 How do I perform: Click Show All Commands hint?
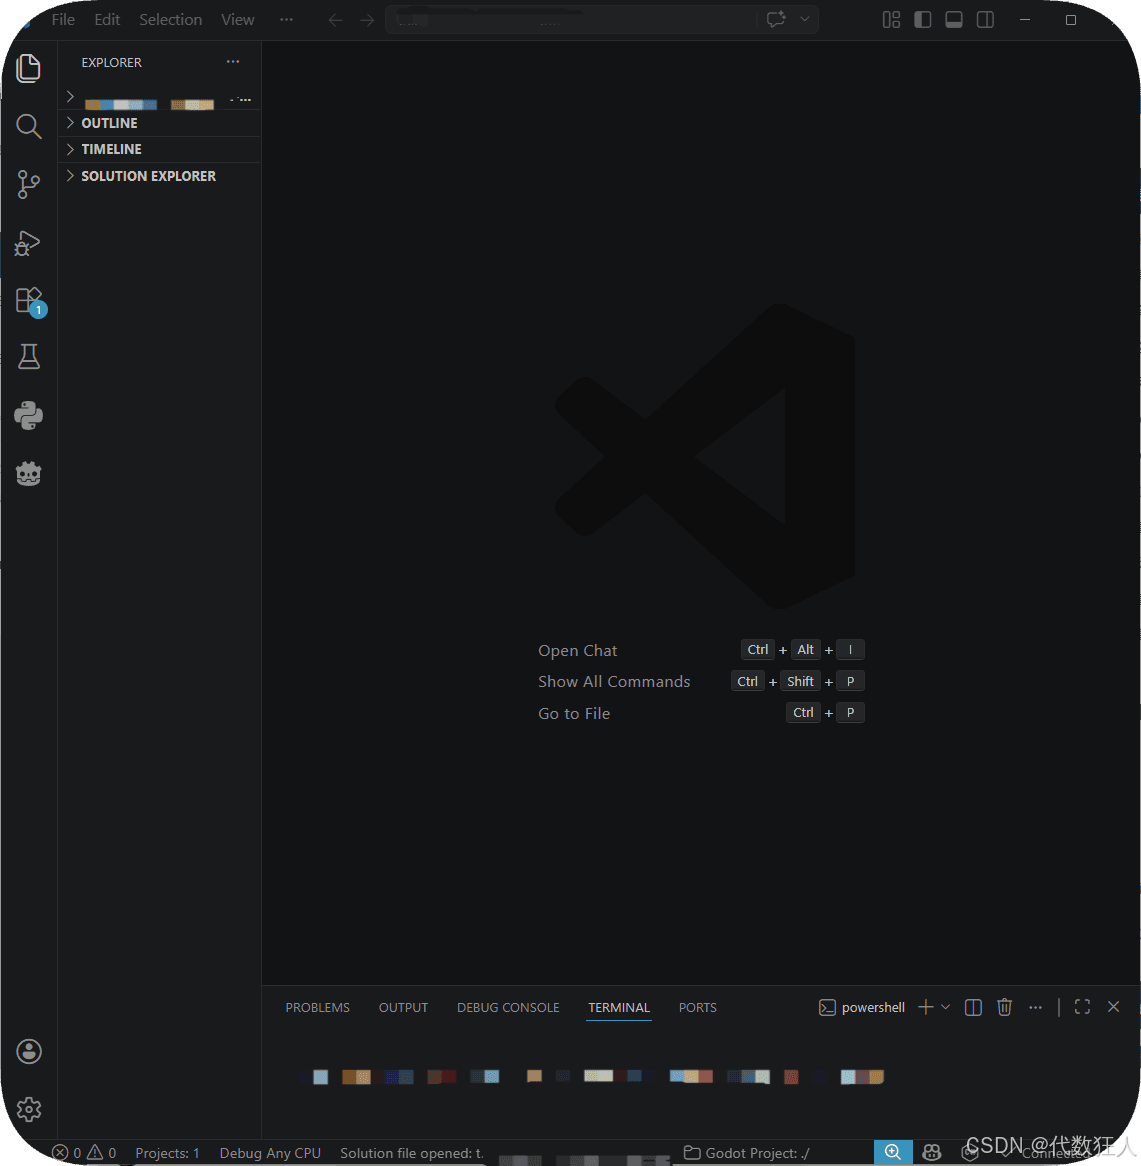[614, 682]
